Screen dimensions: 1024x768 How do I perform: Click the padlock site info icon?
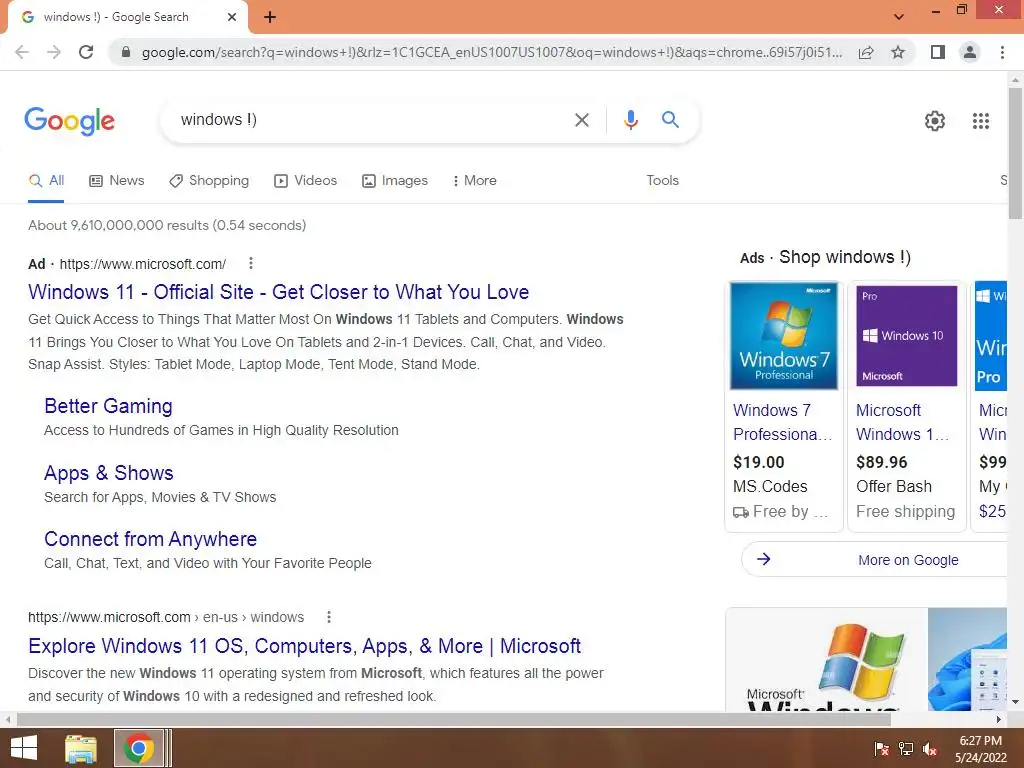click(x=126, y=52)
